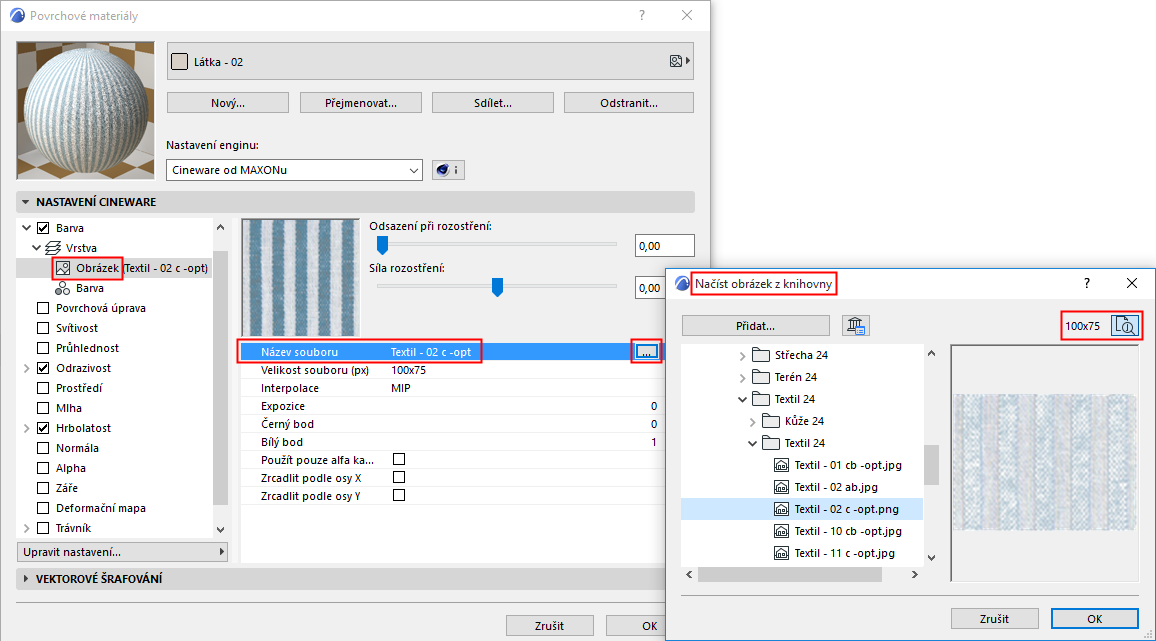This screenshot has height=641, width=1156.
Task: Click the Odsazení při rozostření value field
Action: [x=664, y=246]
